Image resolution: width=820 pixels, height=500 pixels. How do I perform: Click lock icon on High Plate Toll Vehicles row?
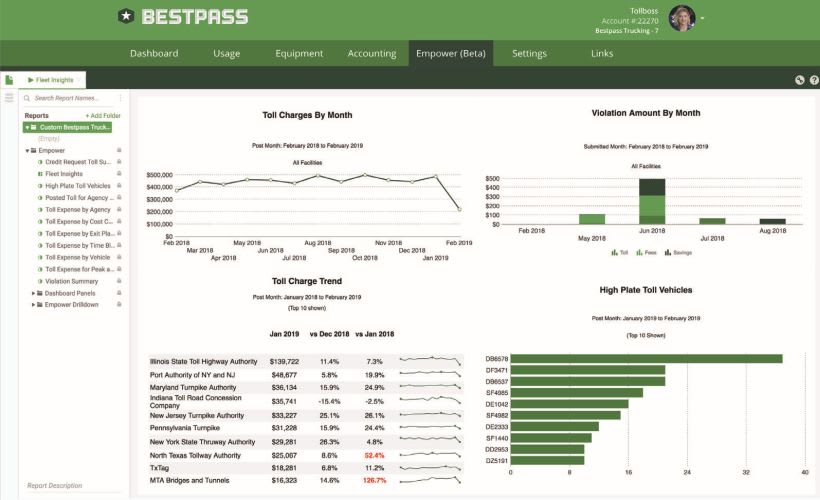tap(119, 186)
